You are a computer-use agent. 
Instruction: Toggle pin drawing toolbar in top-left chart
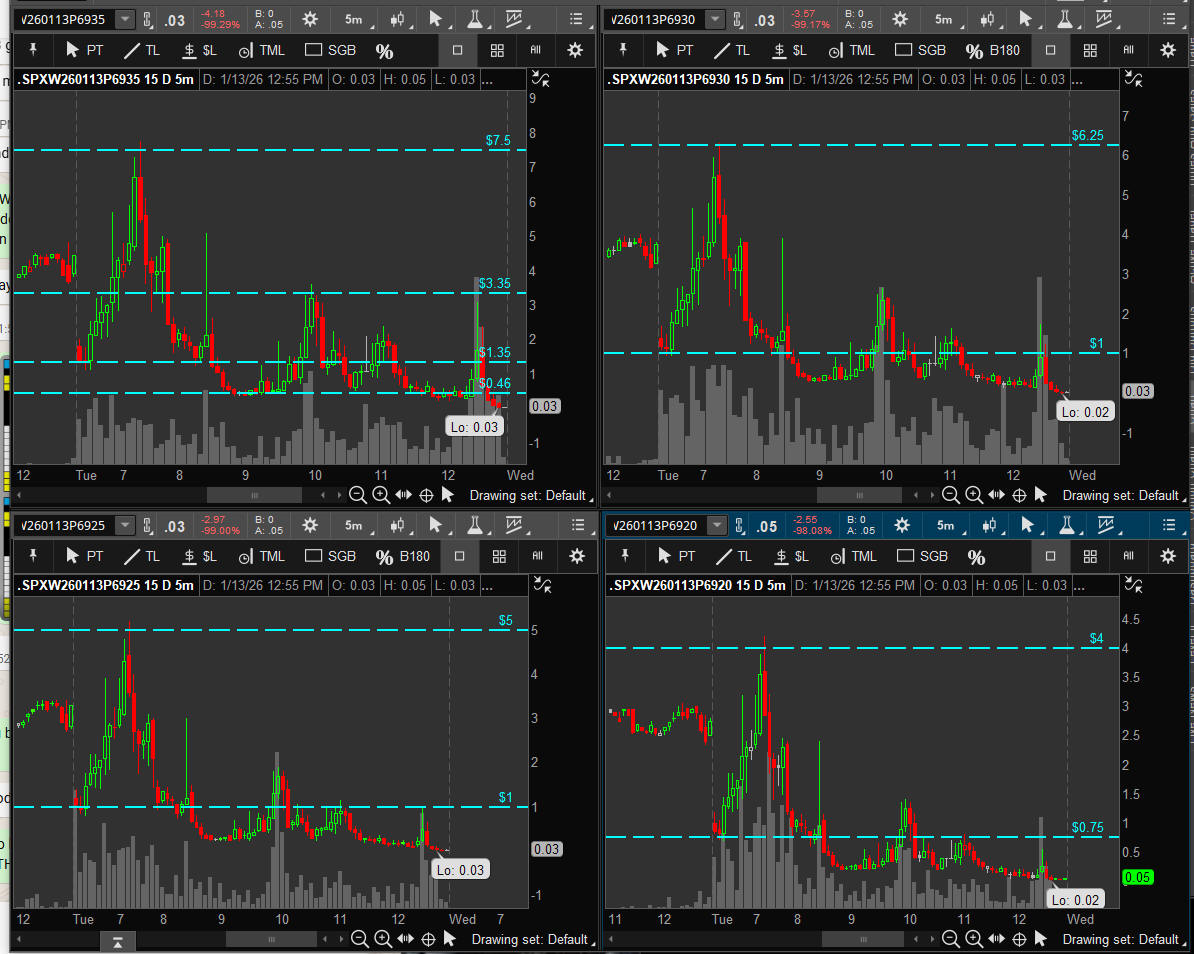click(32, 50)
